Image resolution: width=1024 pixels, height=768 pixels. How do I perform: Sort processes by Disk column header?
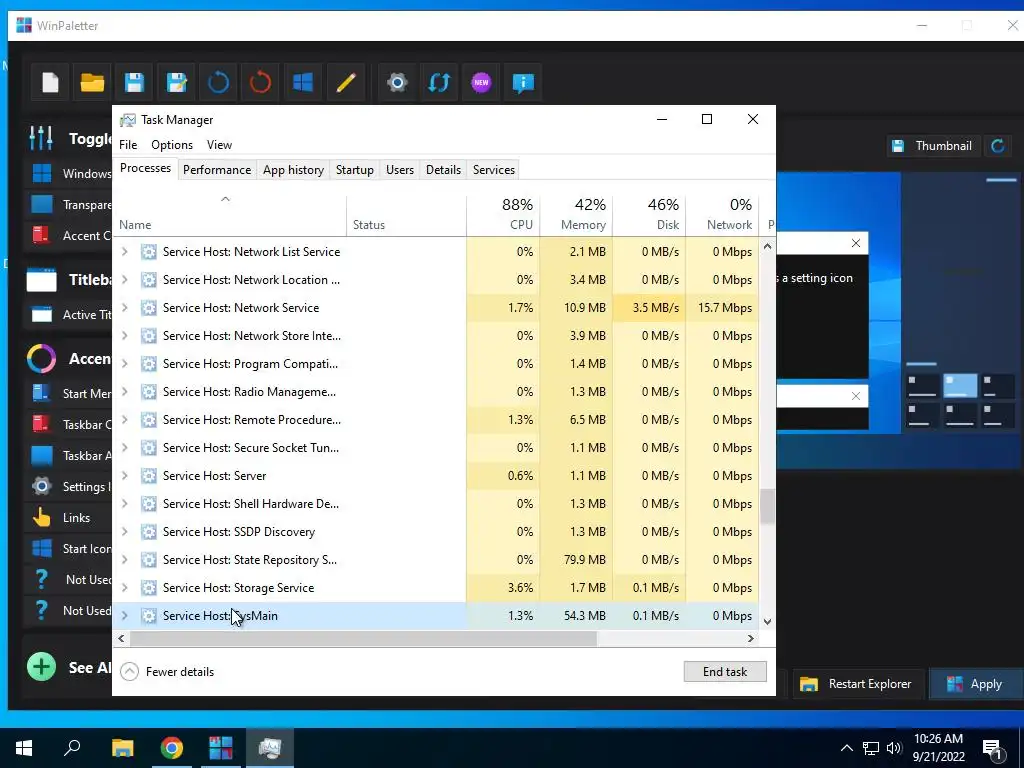coord(649,216)
